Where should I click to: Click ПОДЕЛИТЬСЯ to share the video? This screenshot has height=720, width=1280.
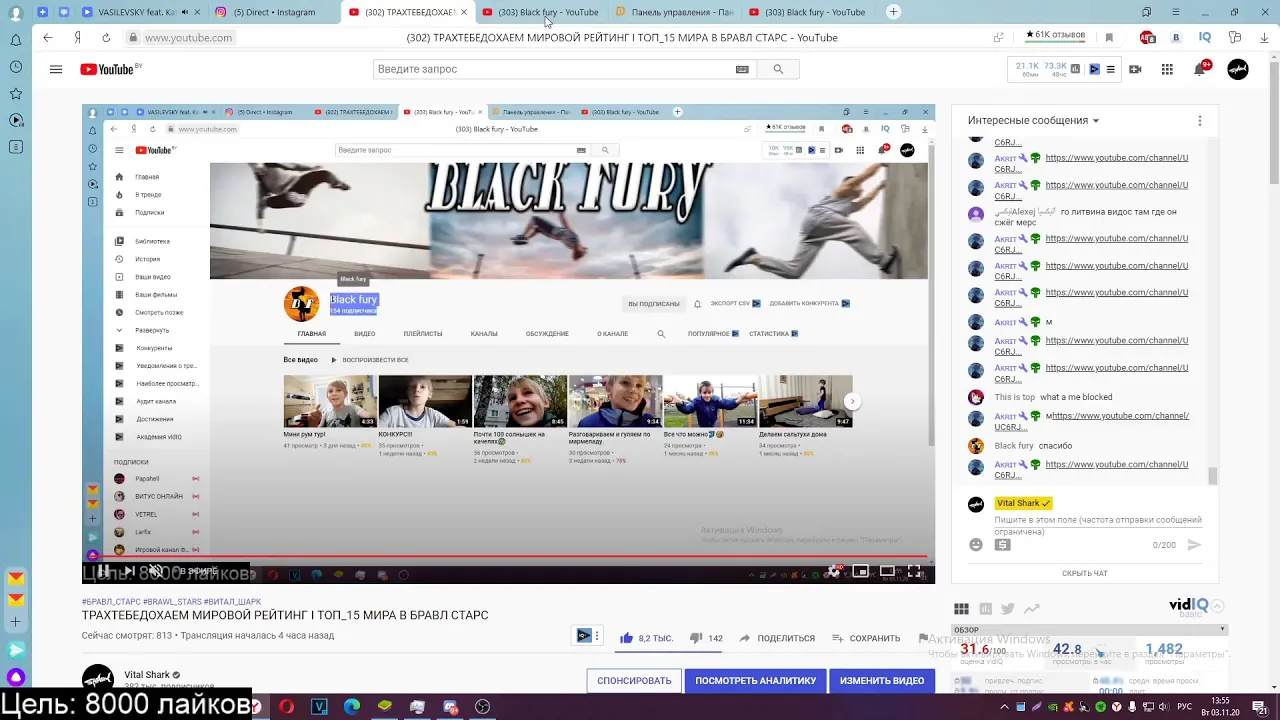[777, 638]
